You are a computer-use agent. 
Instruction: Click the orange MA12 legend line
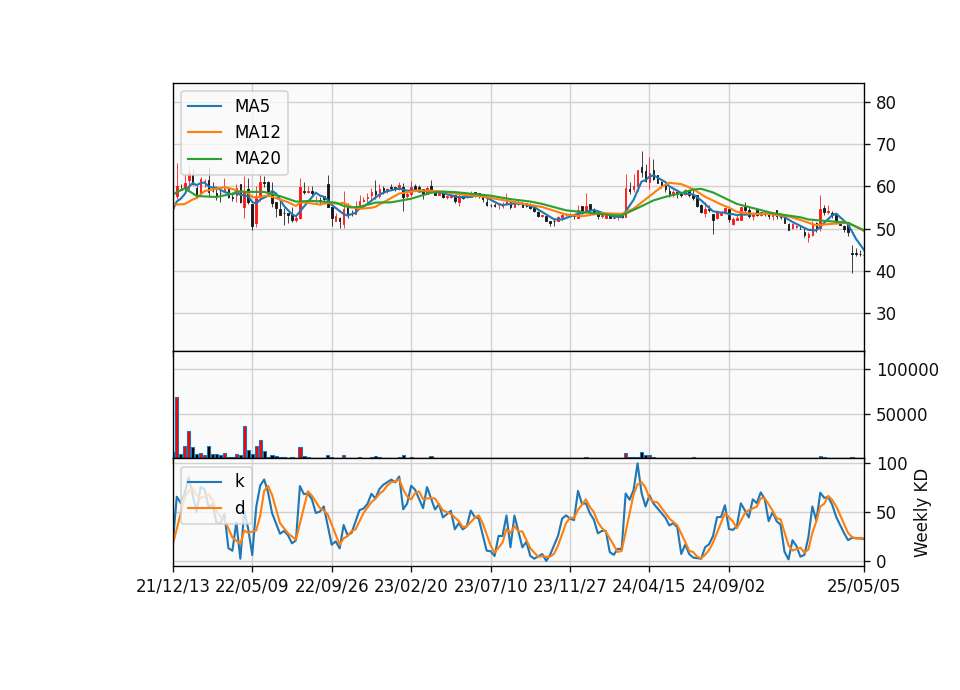click(204, 132)
